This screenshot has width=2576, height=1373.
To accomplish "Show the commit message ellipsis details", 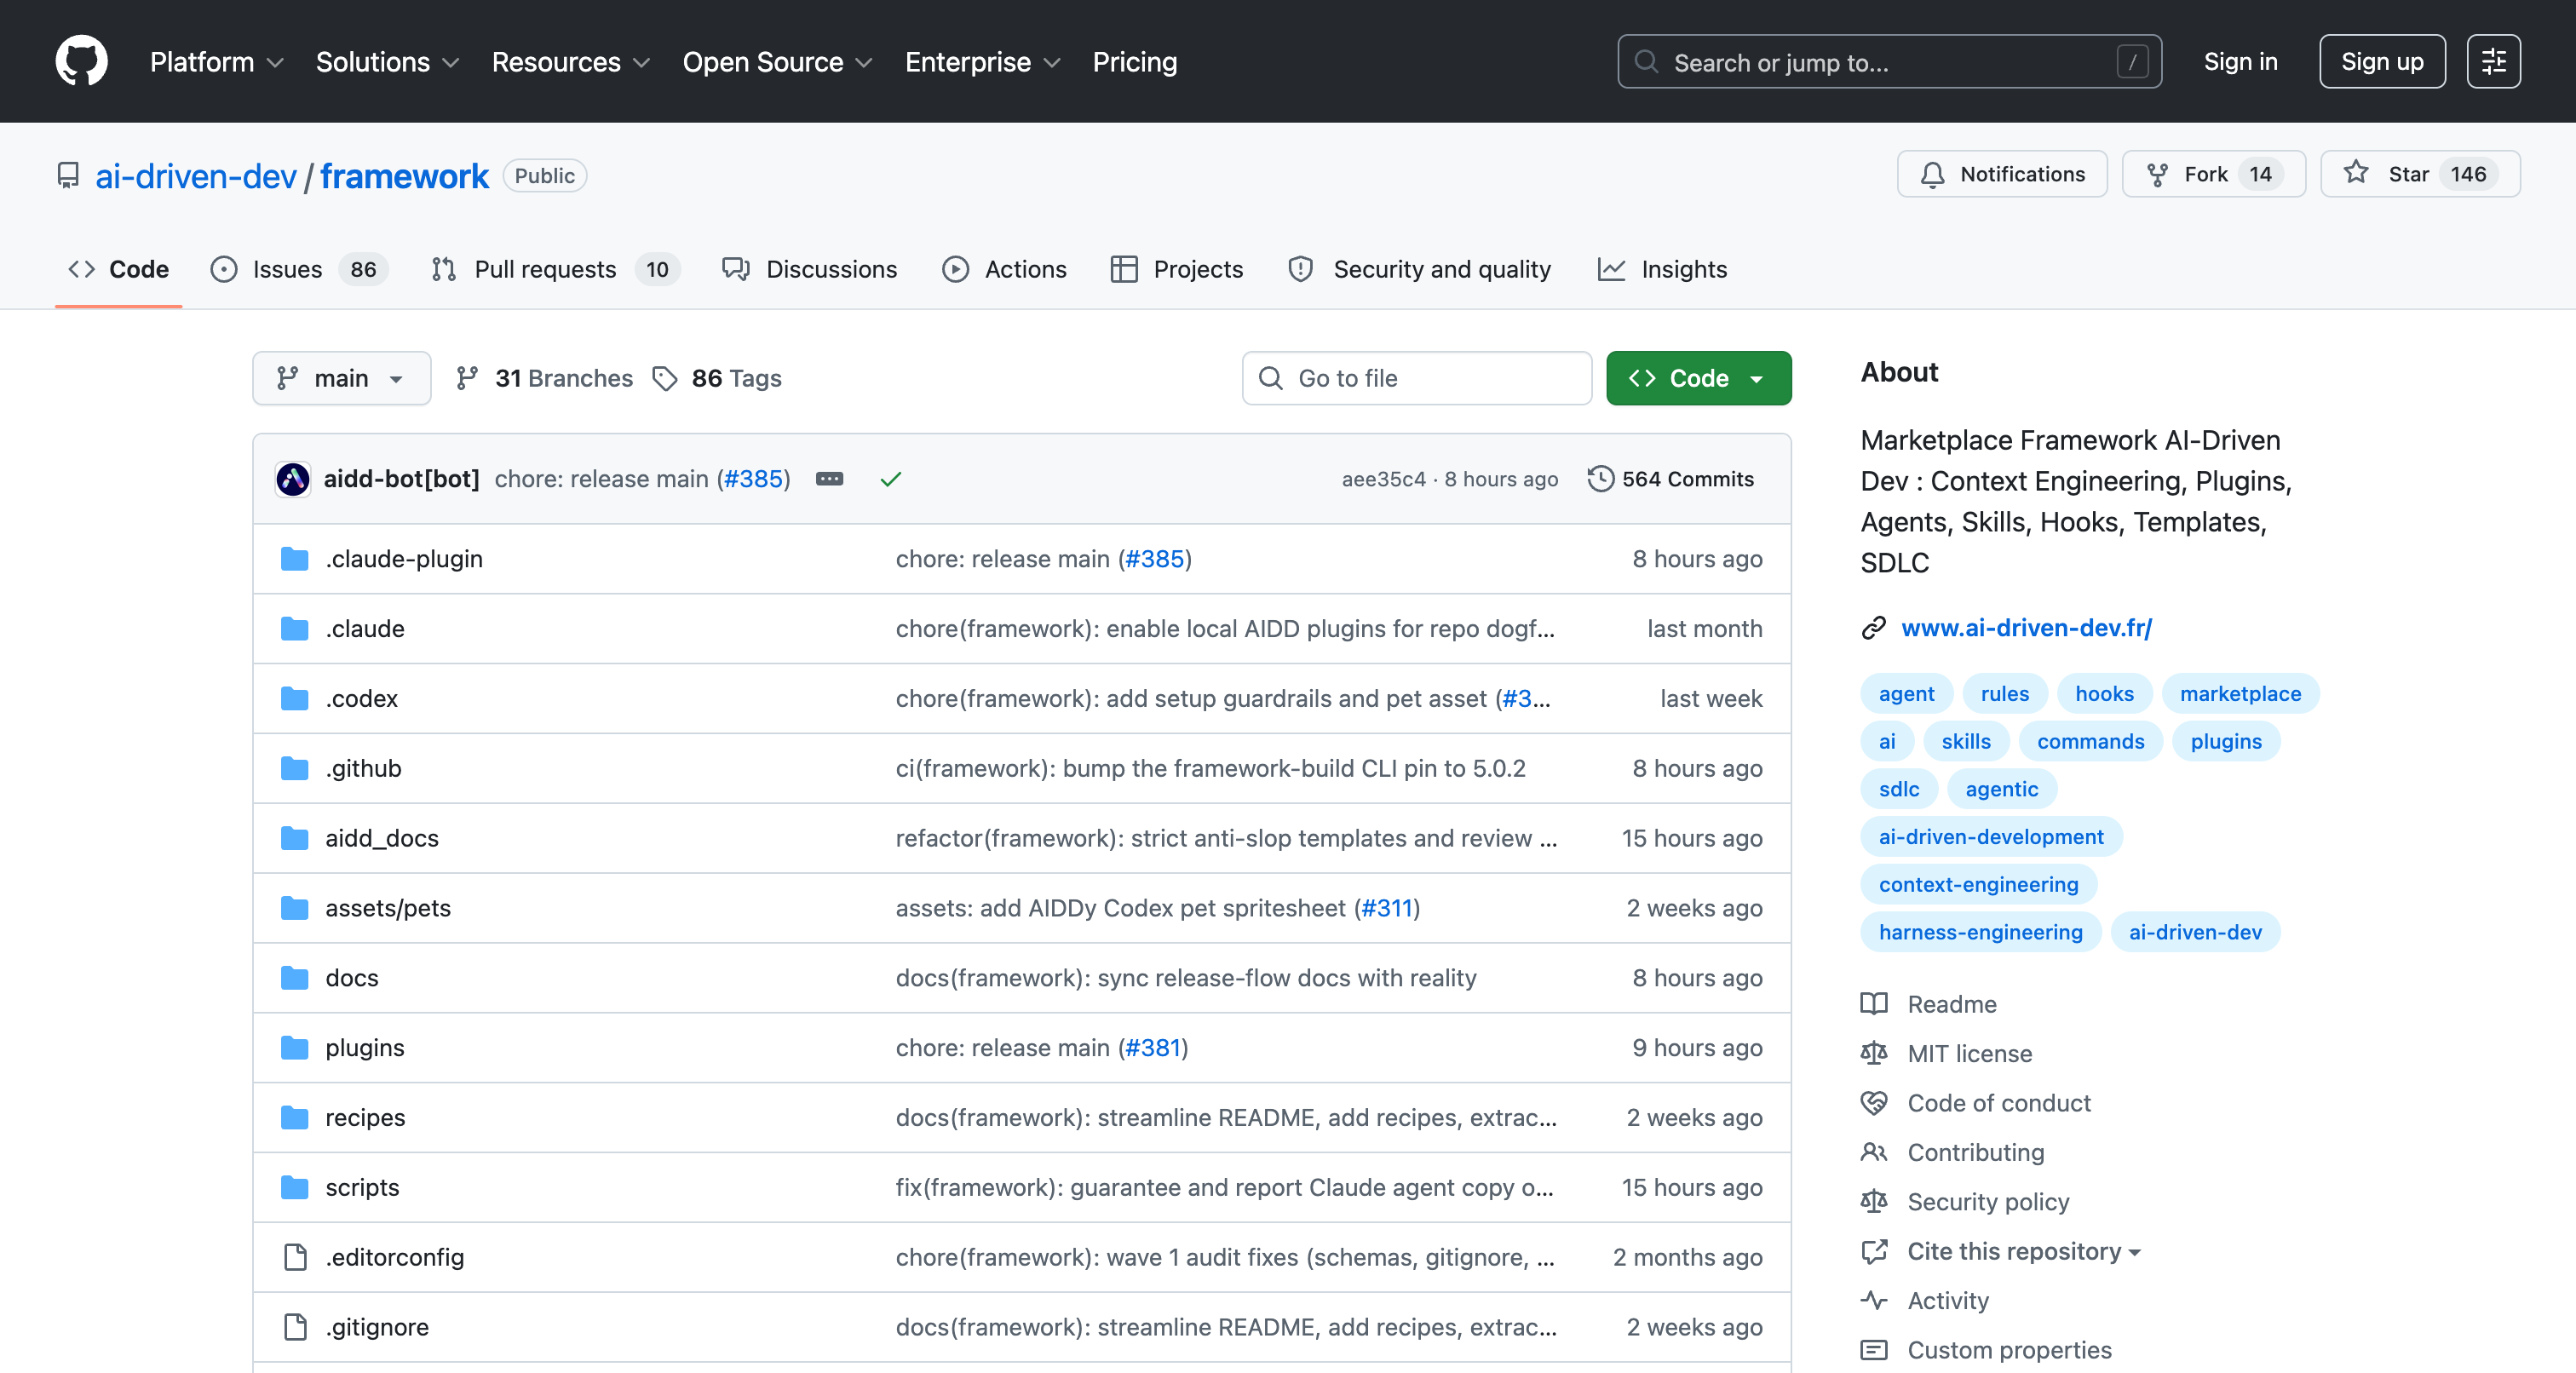I will pyautogui.click(x=829, y=479).
